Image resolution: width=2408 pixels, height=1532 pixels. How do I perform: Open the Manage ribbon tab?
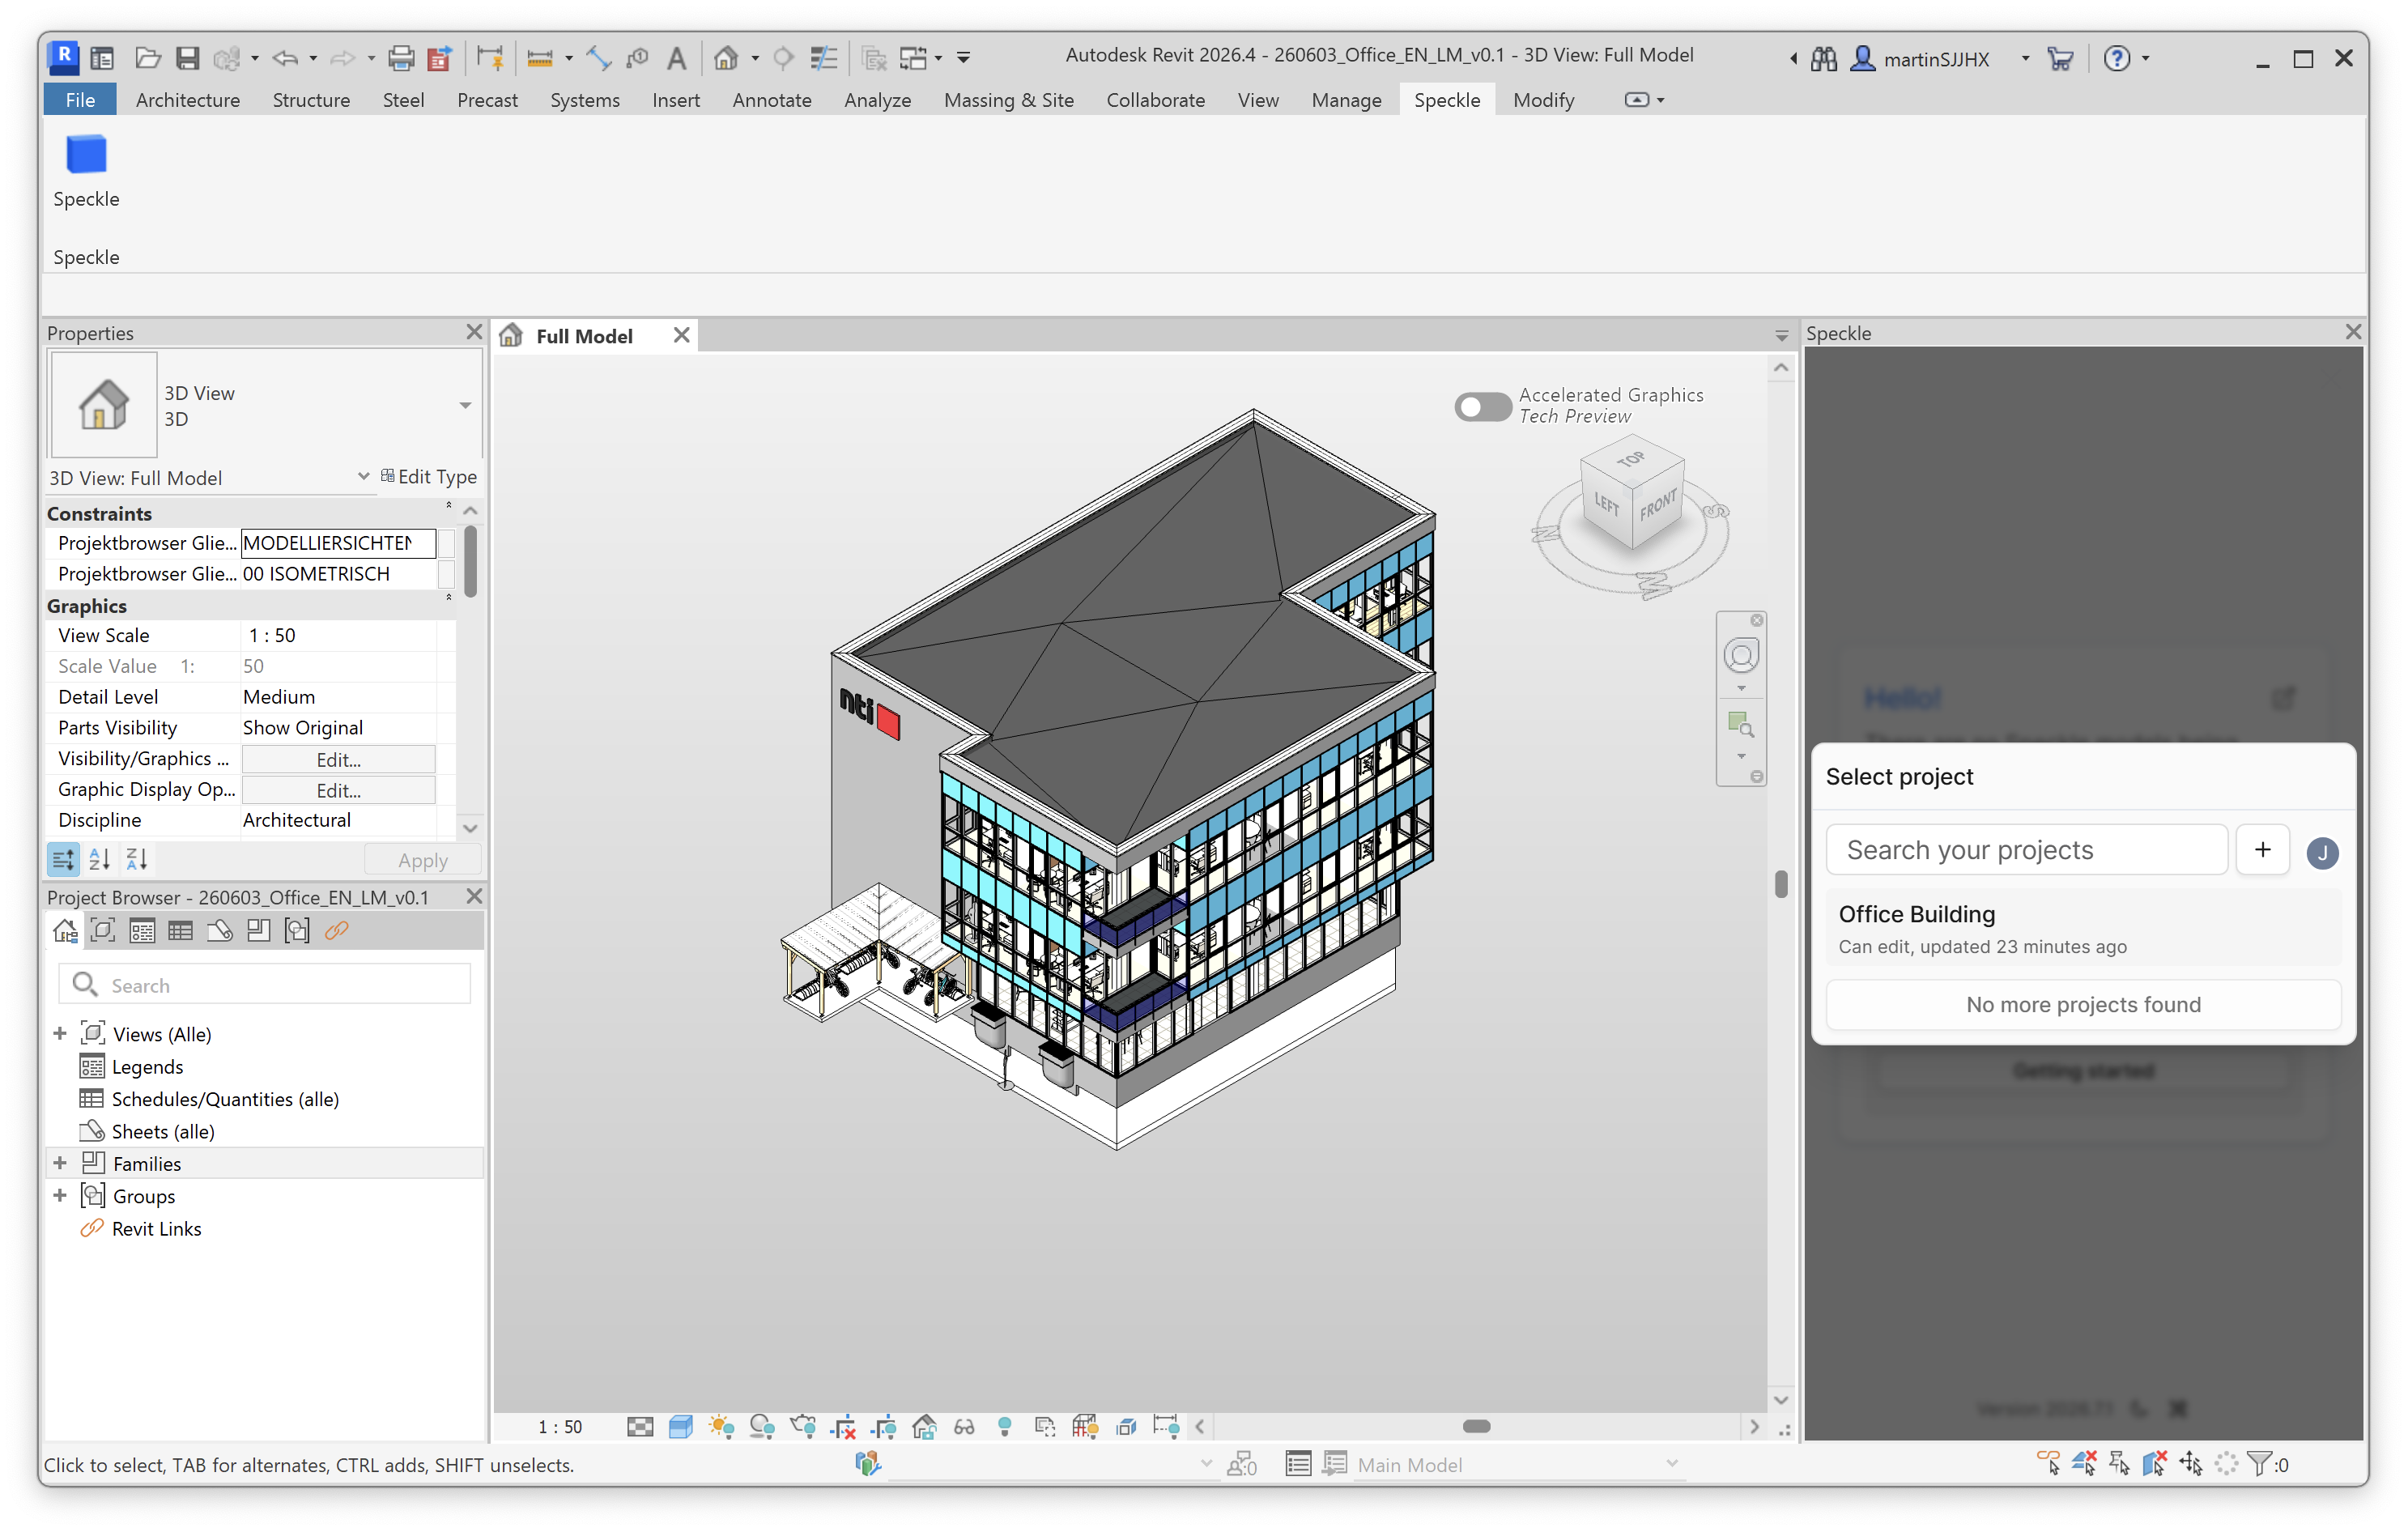(1346, 100)
